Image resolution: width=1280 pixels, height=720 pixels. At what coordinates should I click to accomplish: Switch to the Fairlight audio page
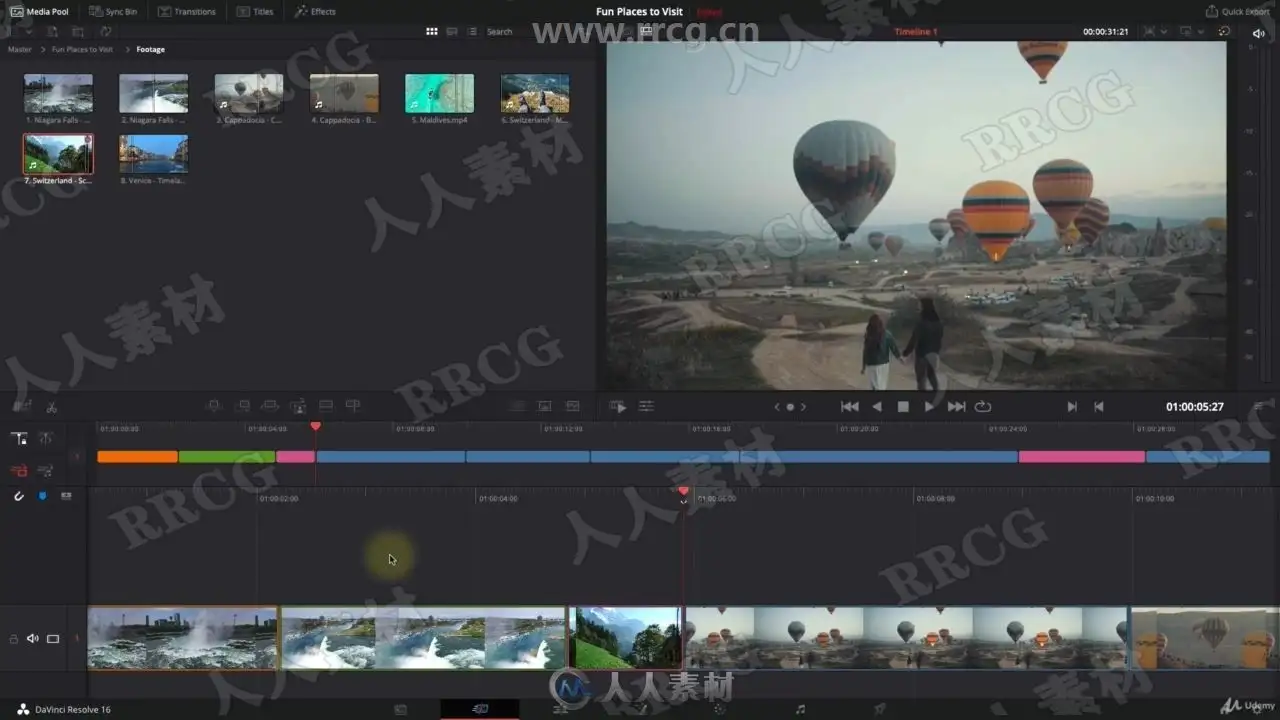tap(800, 709)
